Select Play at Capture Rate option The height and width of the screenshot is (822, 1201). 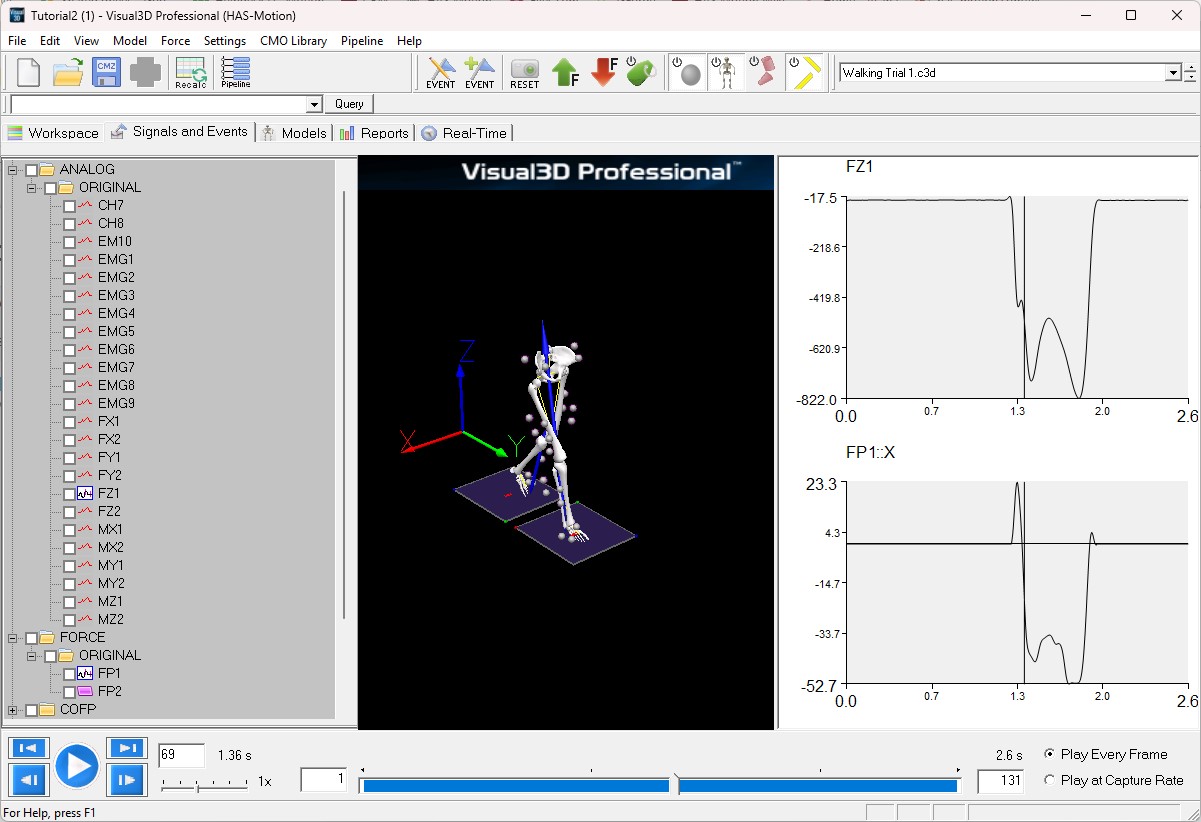1048,780
